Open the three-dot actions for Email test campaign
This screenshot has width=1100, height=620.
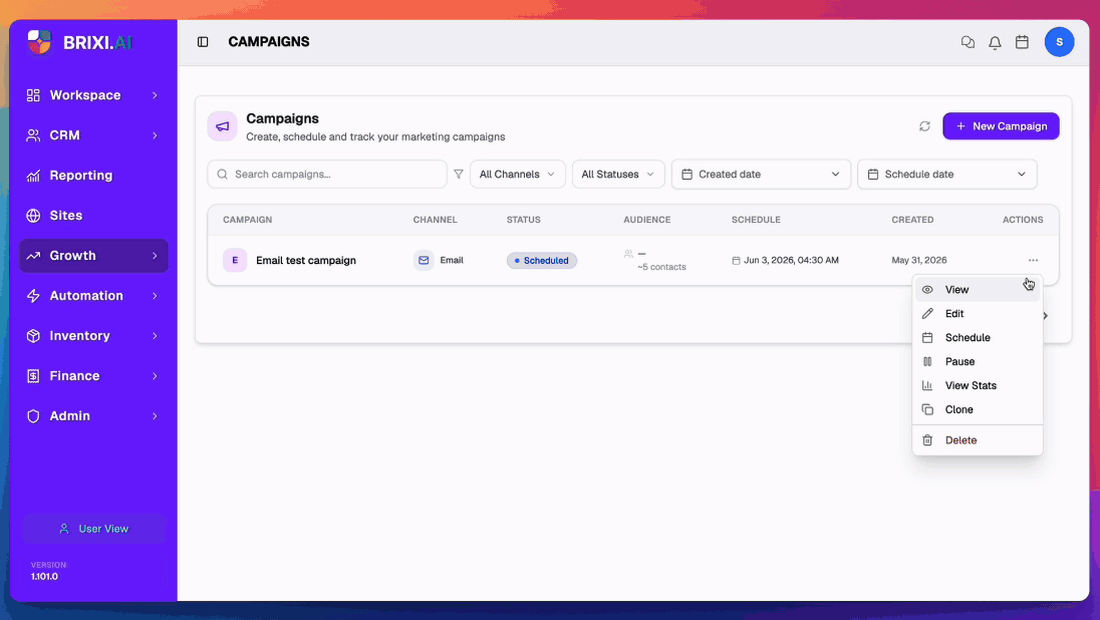pos(1033,260)
